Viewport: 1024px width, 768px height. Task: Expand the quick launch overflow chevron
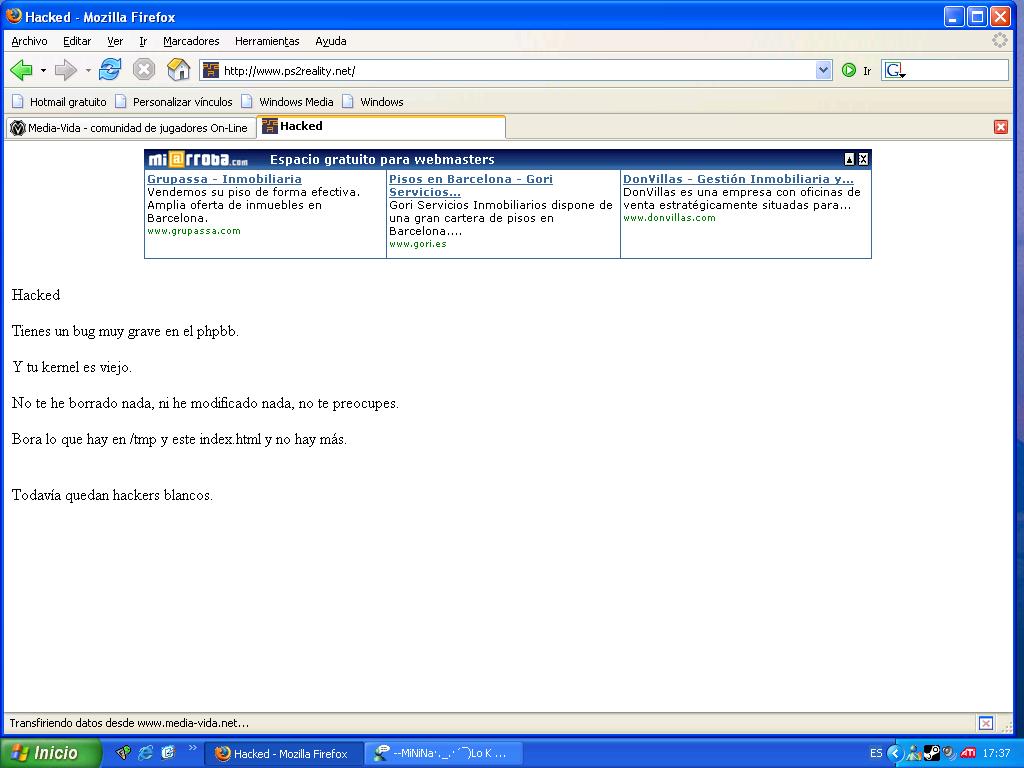192,748
